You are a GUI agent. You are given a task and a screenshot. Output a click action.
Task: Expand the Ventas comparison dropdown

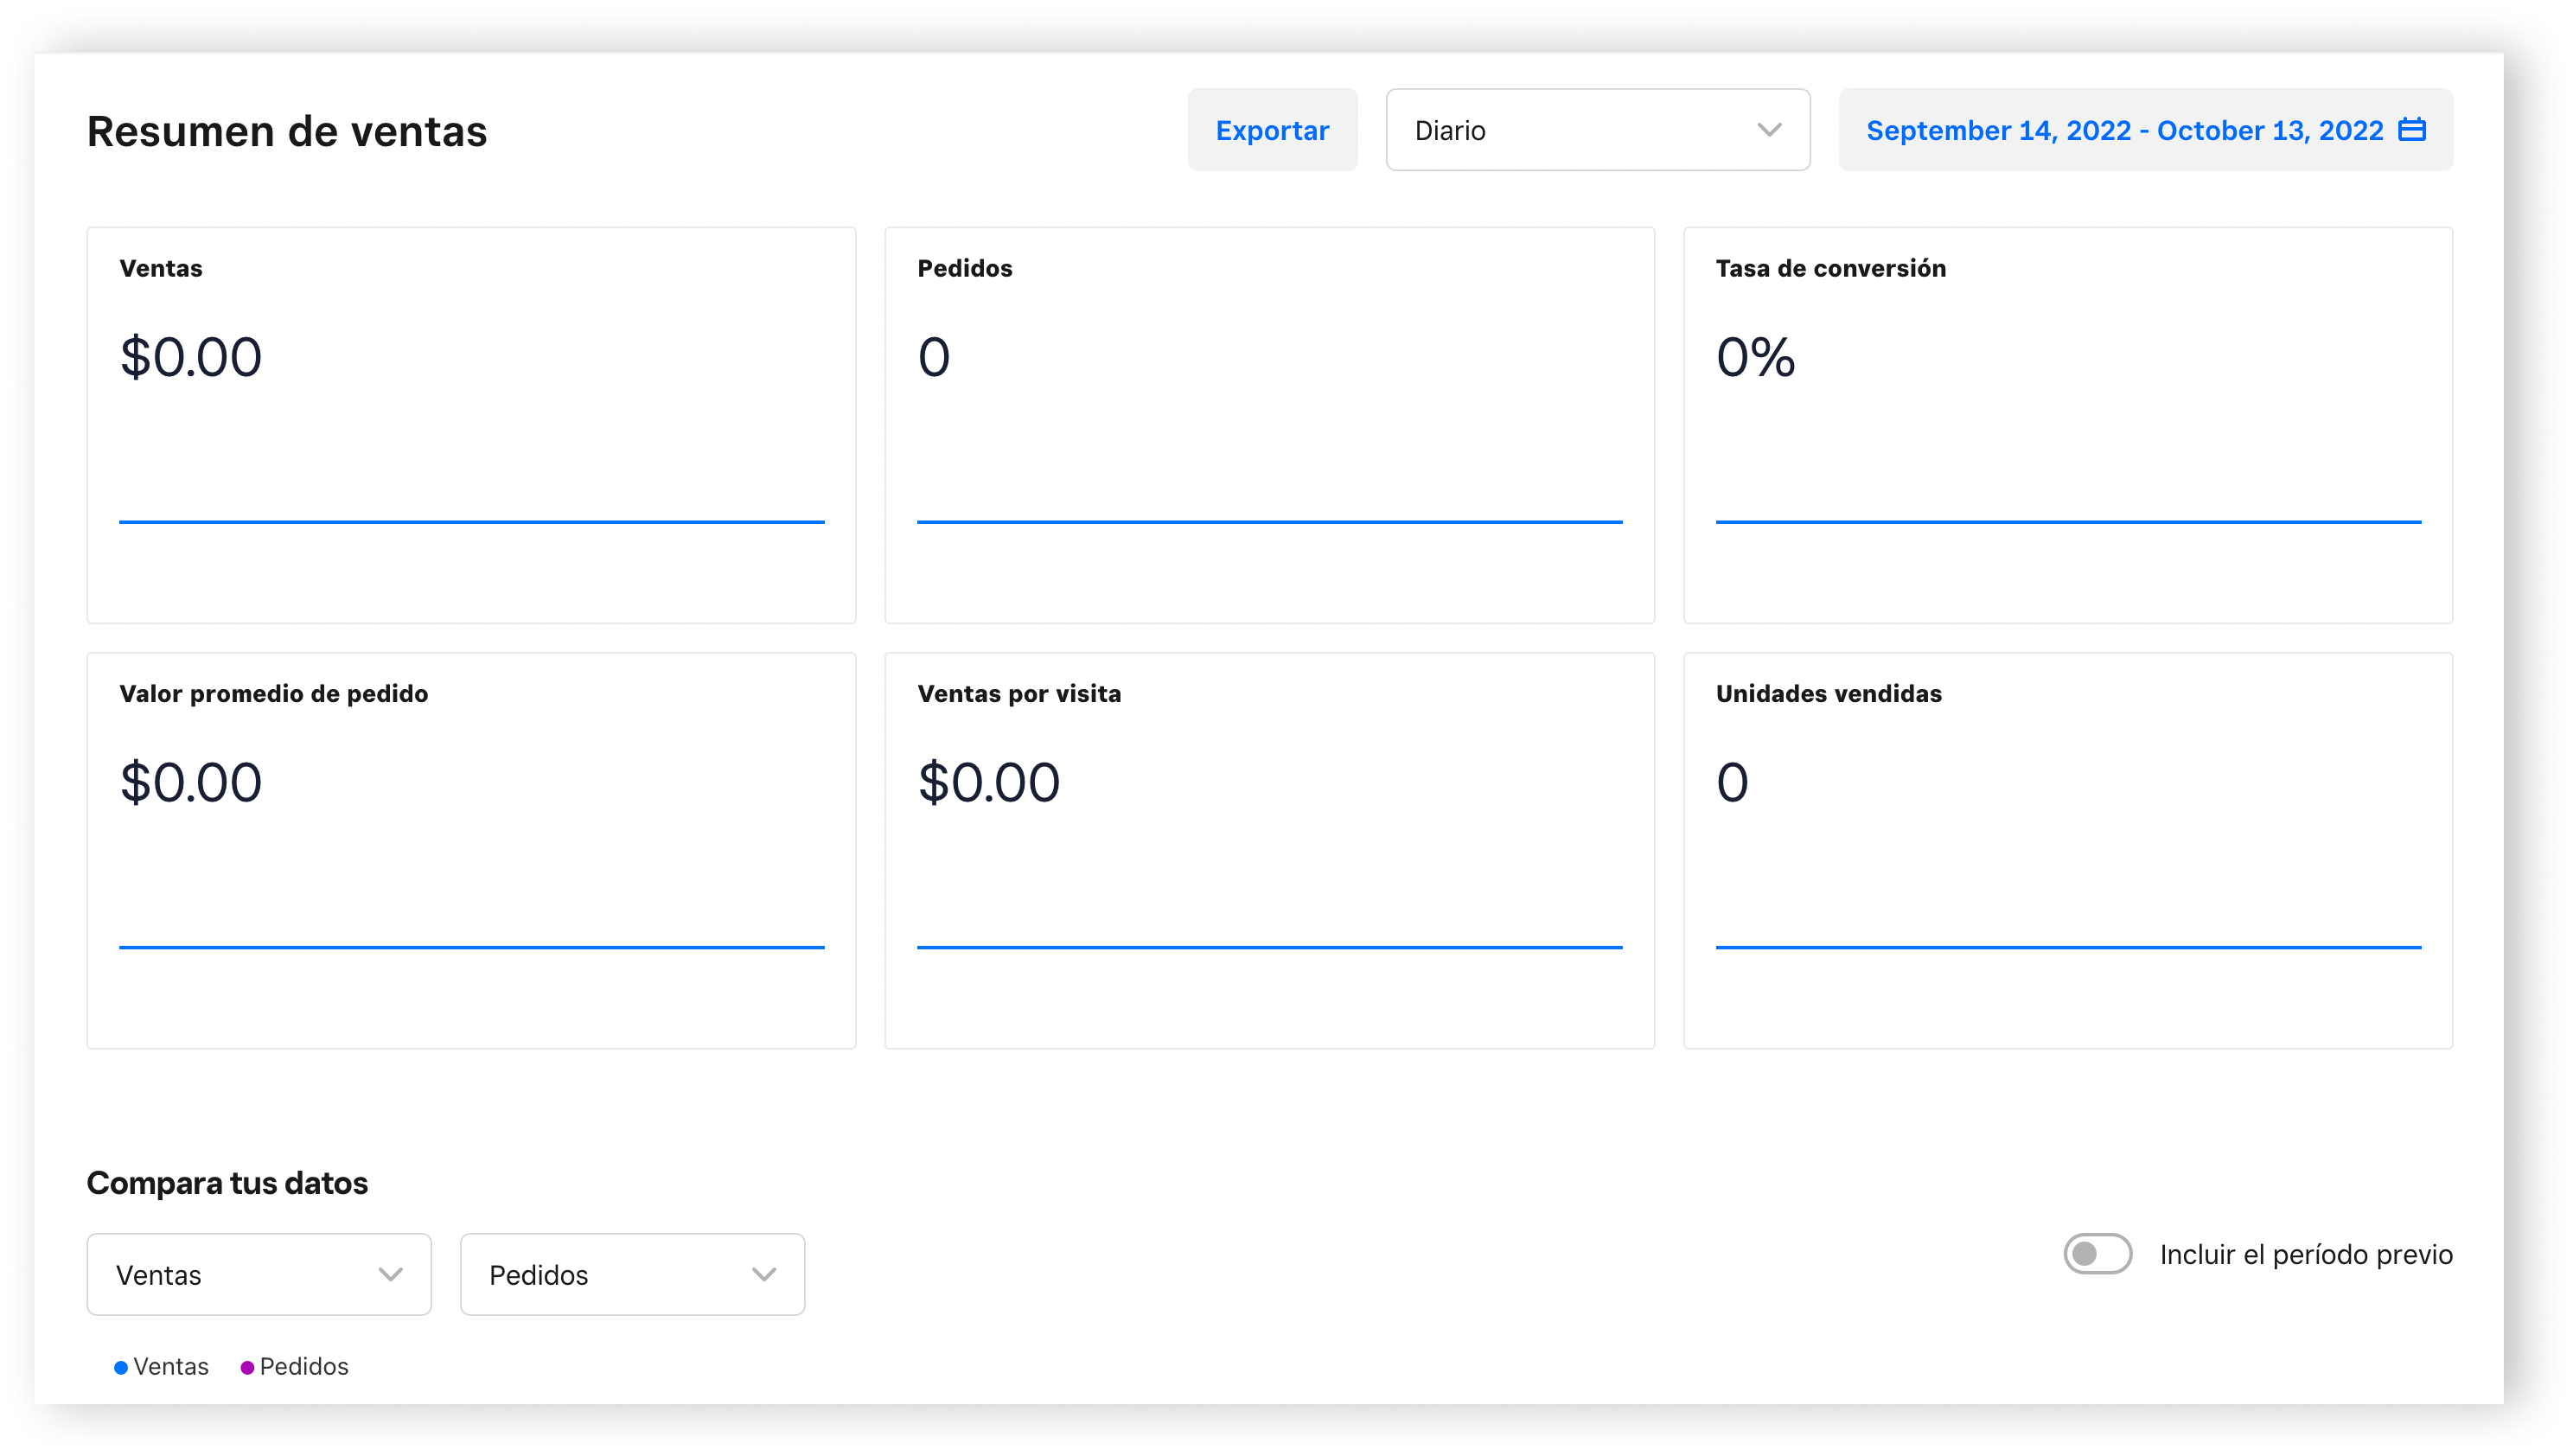[258, 1274]
